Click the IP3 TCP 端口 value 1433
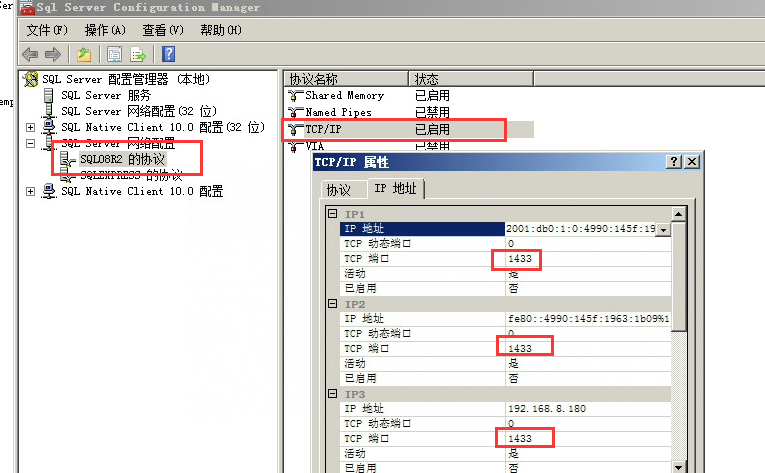765x473 pixels. (520, 438)
